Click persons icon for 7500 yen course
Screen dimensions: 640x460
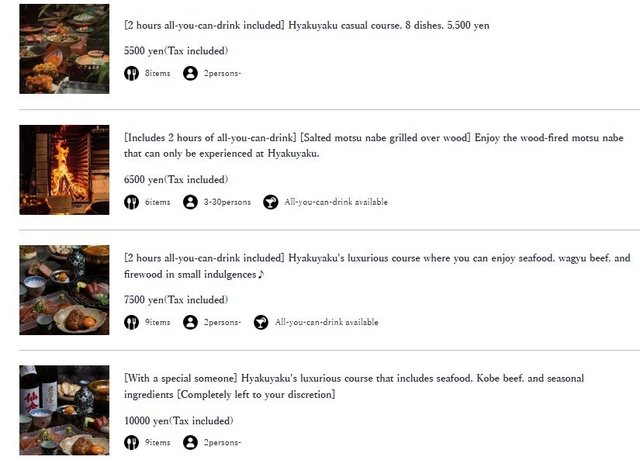coord(190,322)
